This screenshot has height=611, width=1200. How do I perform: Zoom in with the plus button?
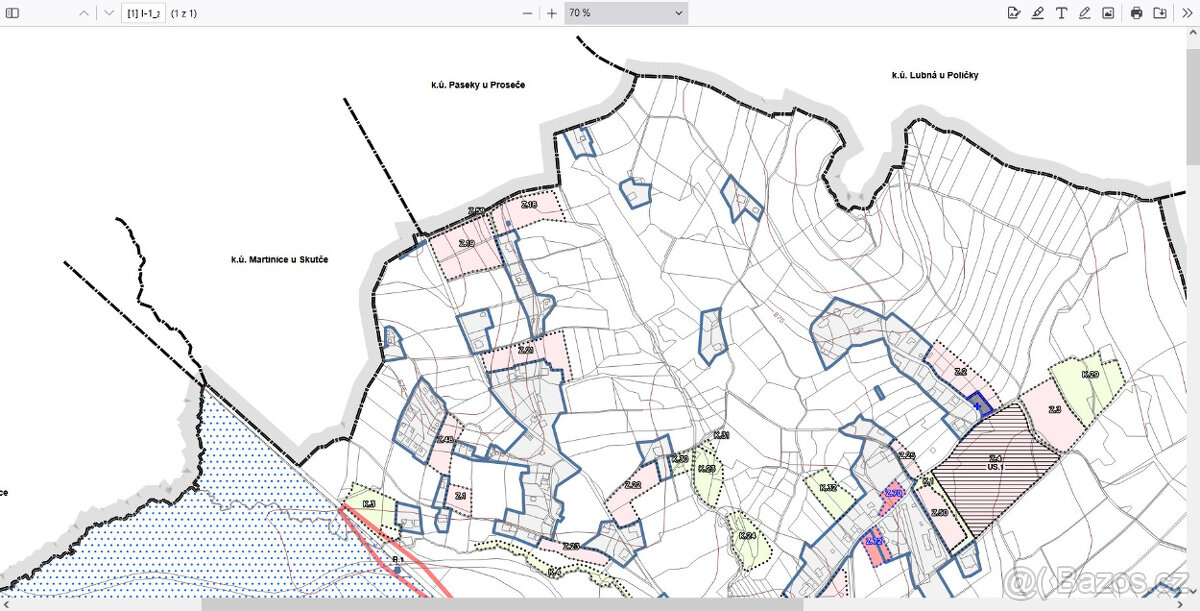(551, 13)
